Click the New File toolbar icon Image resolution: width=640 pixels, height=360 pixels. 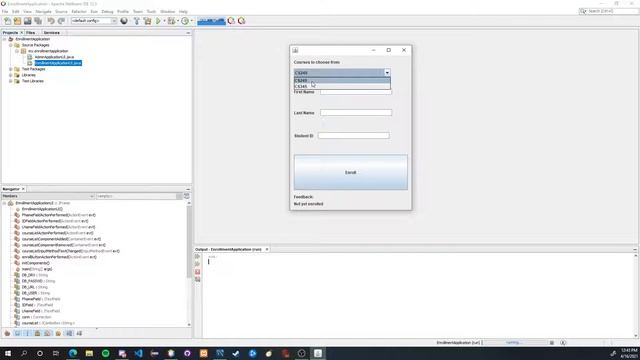click(x=7, y=21)
